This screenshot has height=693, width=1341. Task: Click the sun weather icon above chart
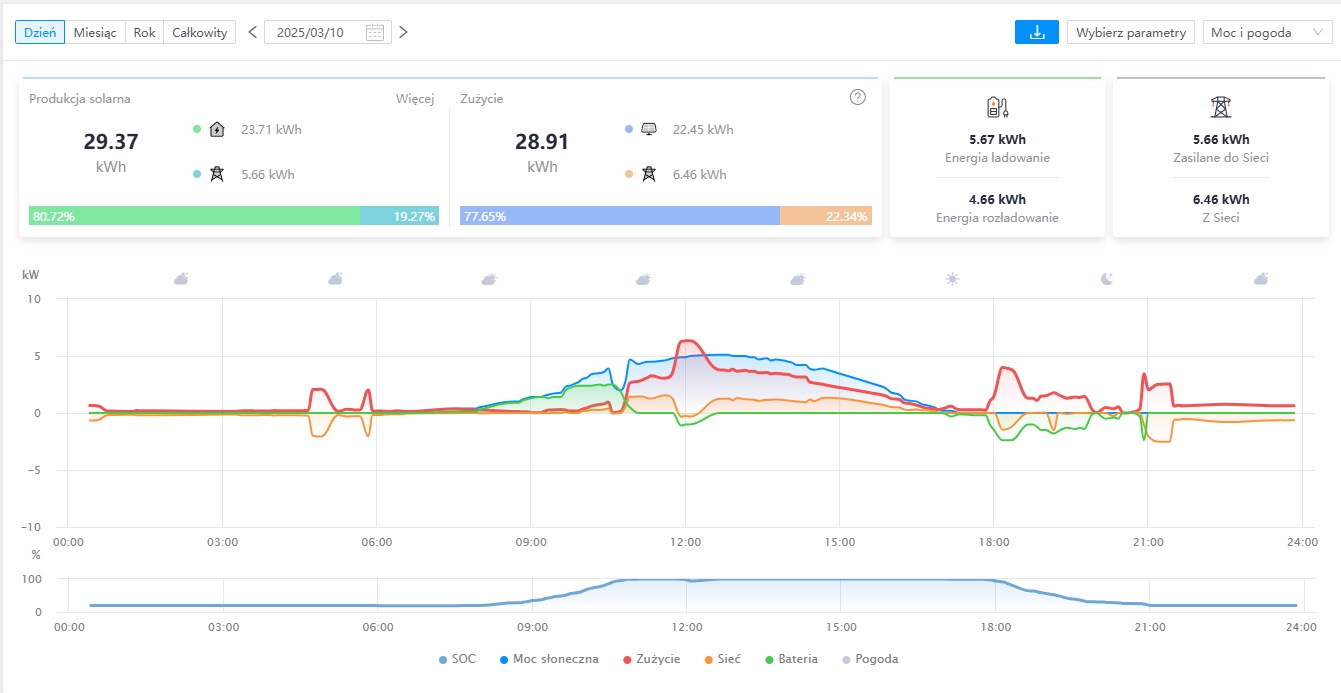tap(952, 279)
